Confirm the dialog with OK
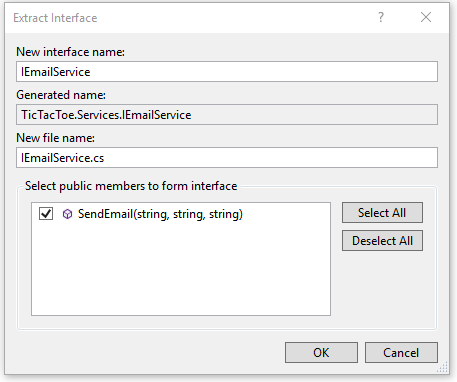Image resolution: width=457 pixels, height=382 pixels. click(x=321, y=353)
